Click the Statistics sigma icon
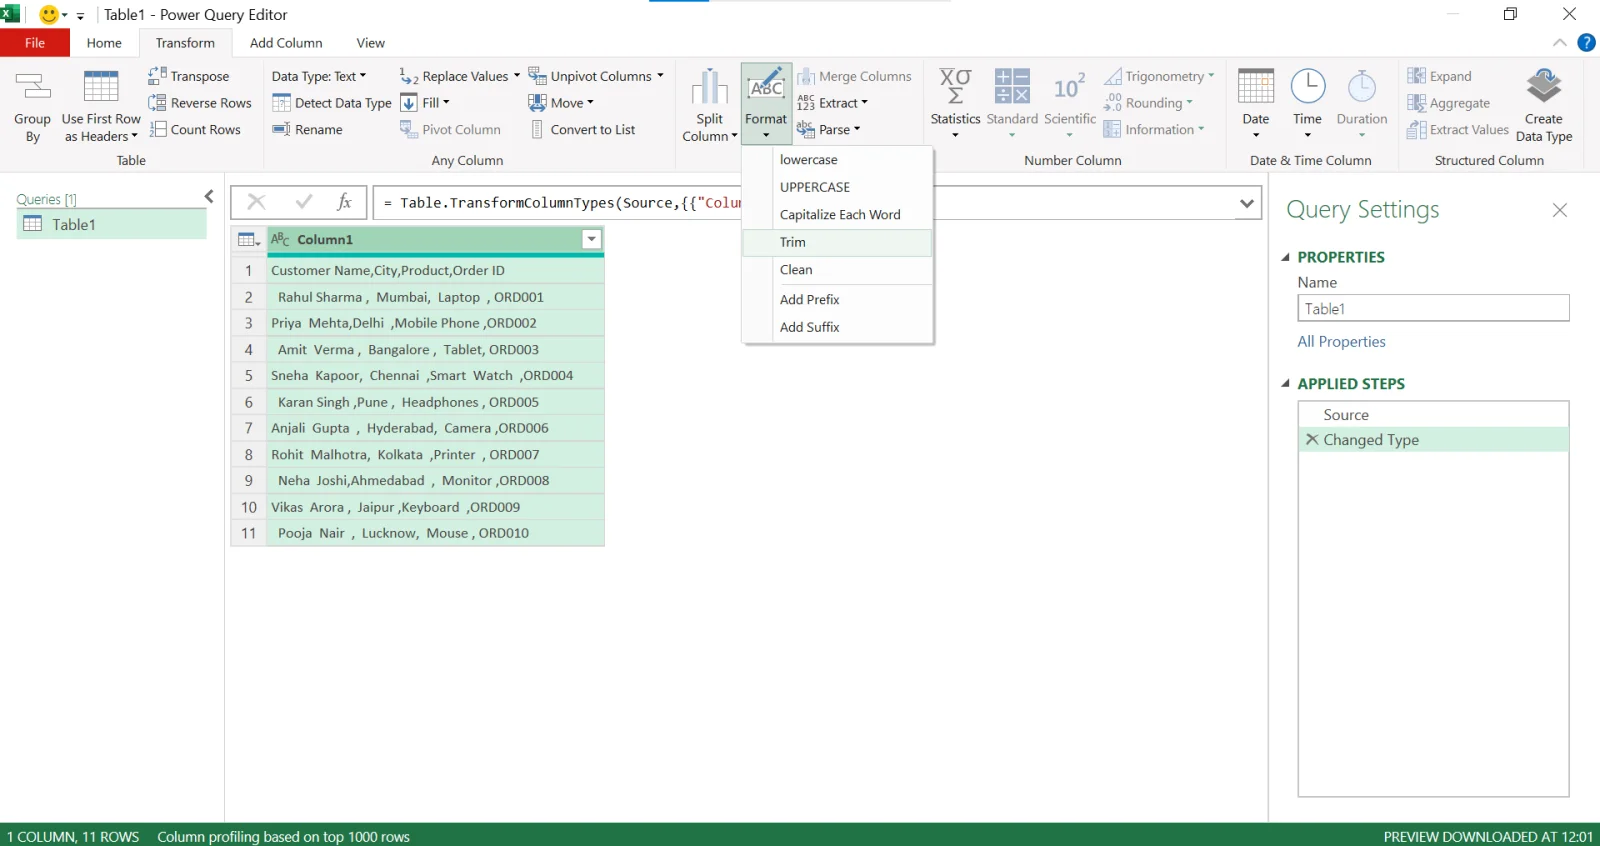Viewport: 1600px width, 846px height. click(955, 87)
